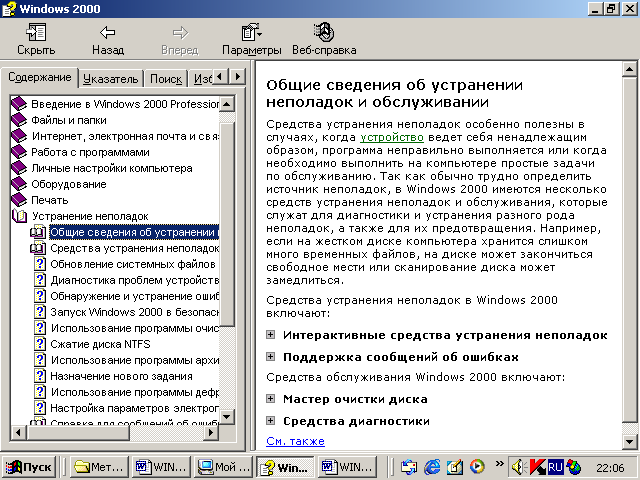Click question icon of Настройка параметров электропитания
The height and width of the screenshot is (480, 640).
(40, 408)
